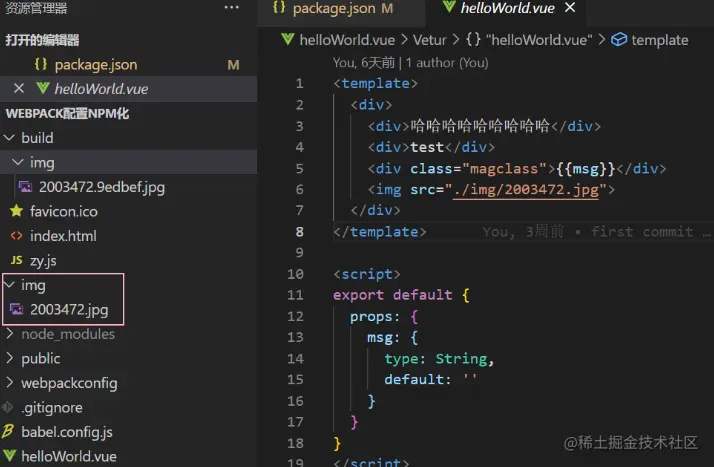Click the Babel icon beside babel.config.js
This screenshot has width=714, height=467.
8,431
